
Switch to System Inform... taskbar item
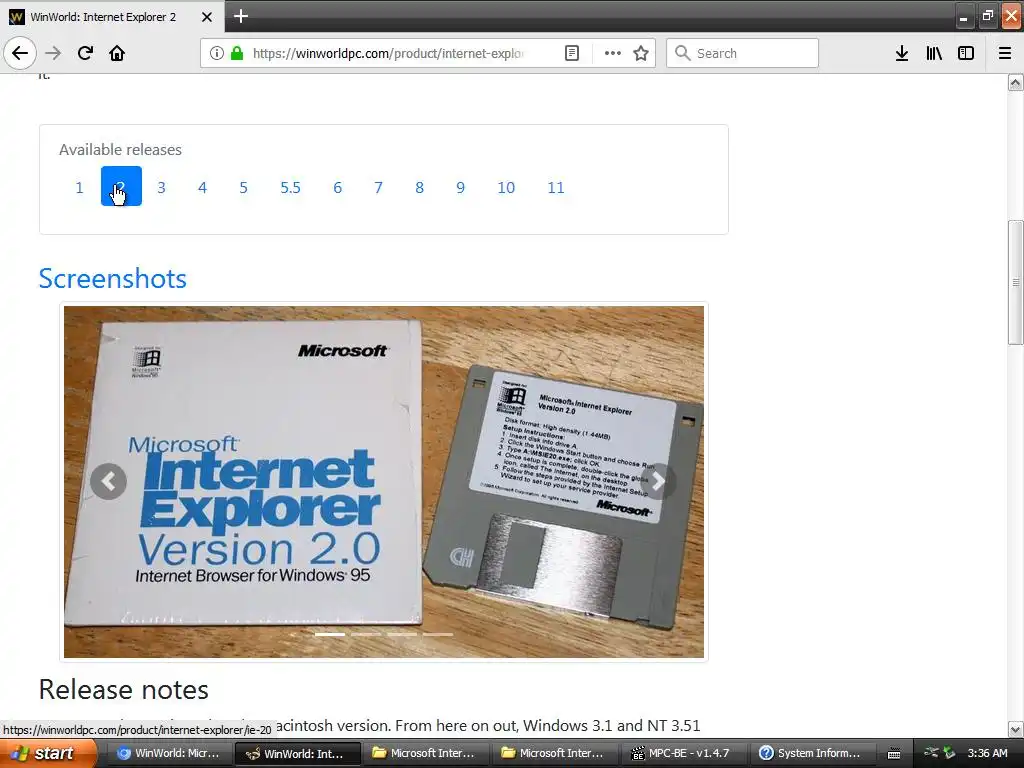pyautogui.click(x=812, y=753)
